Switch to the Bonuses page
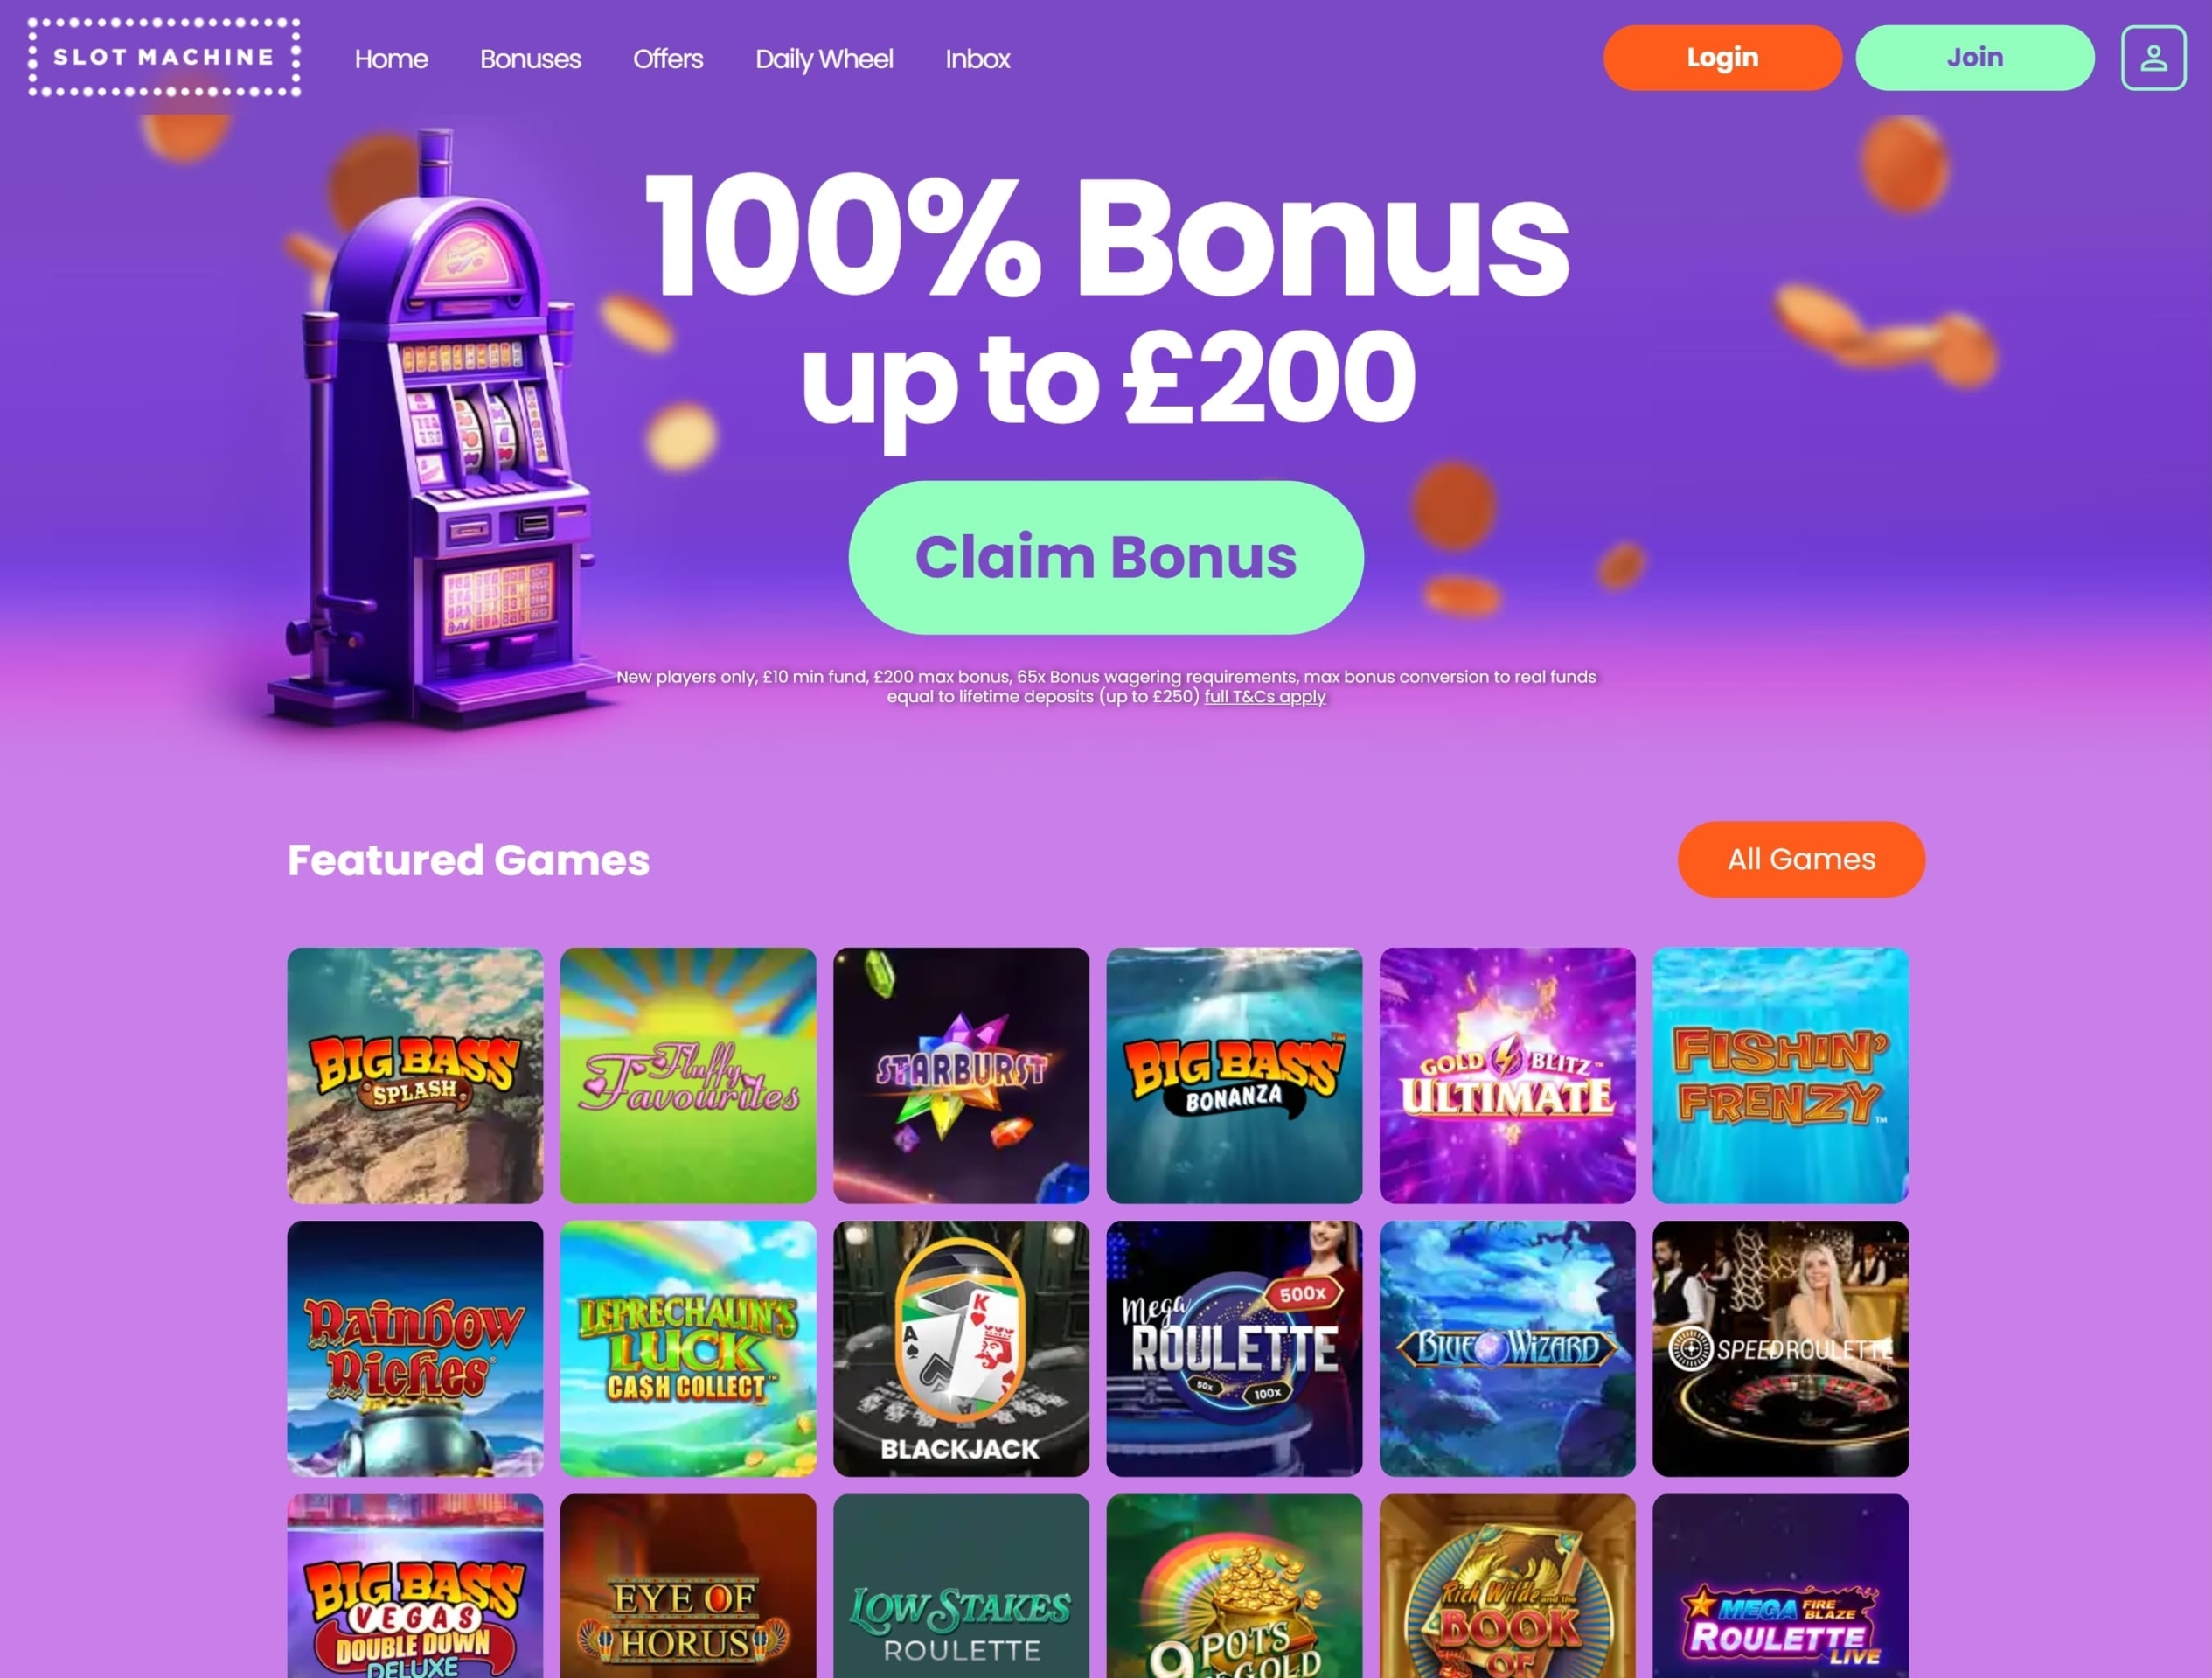This screenshot has height=1678, width=2212. tap(530, 59)
